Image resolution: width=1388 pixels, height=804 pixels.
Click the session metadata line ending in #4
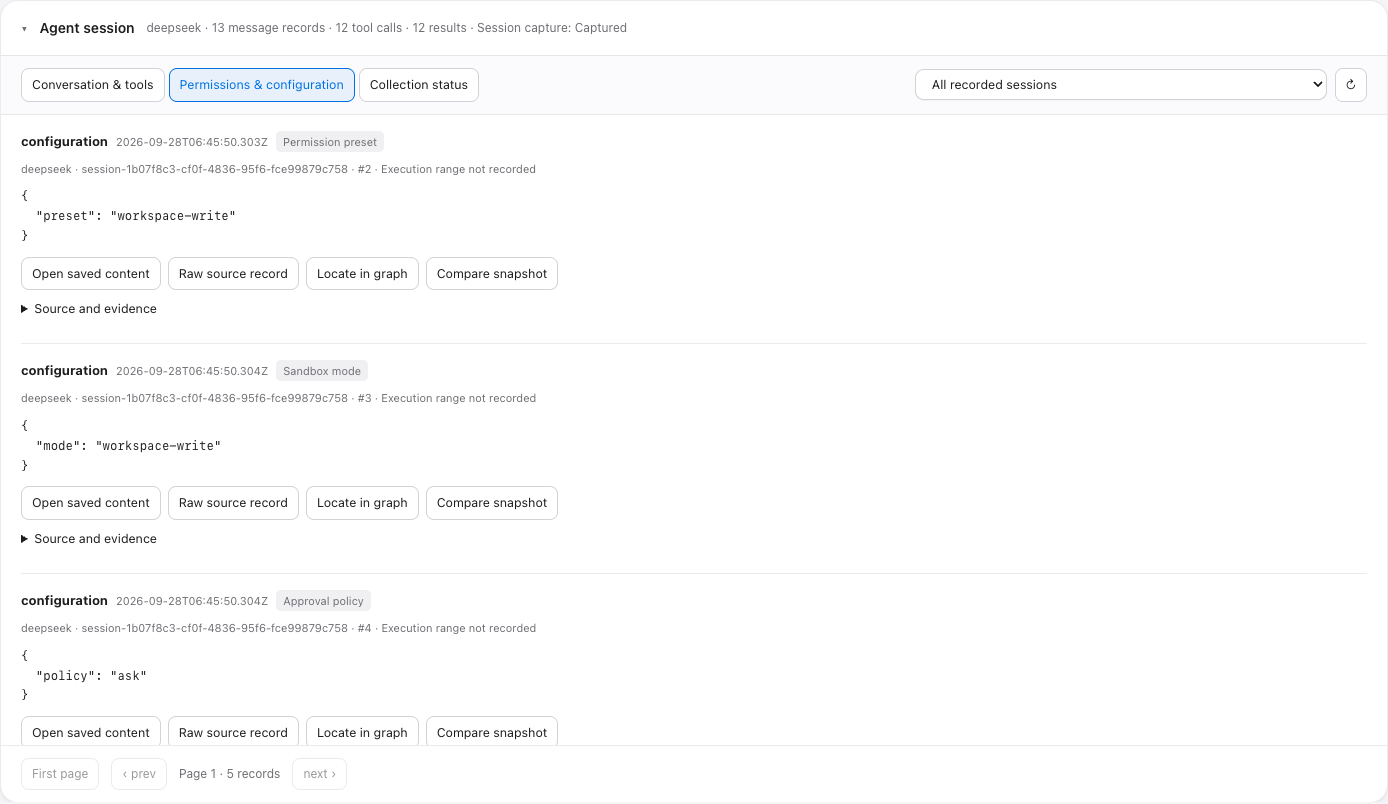pyautogui.click(x=278, y=629)
